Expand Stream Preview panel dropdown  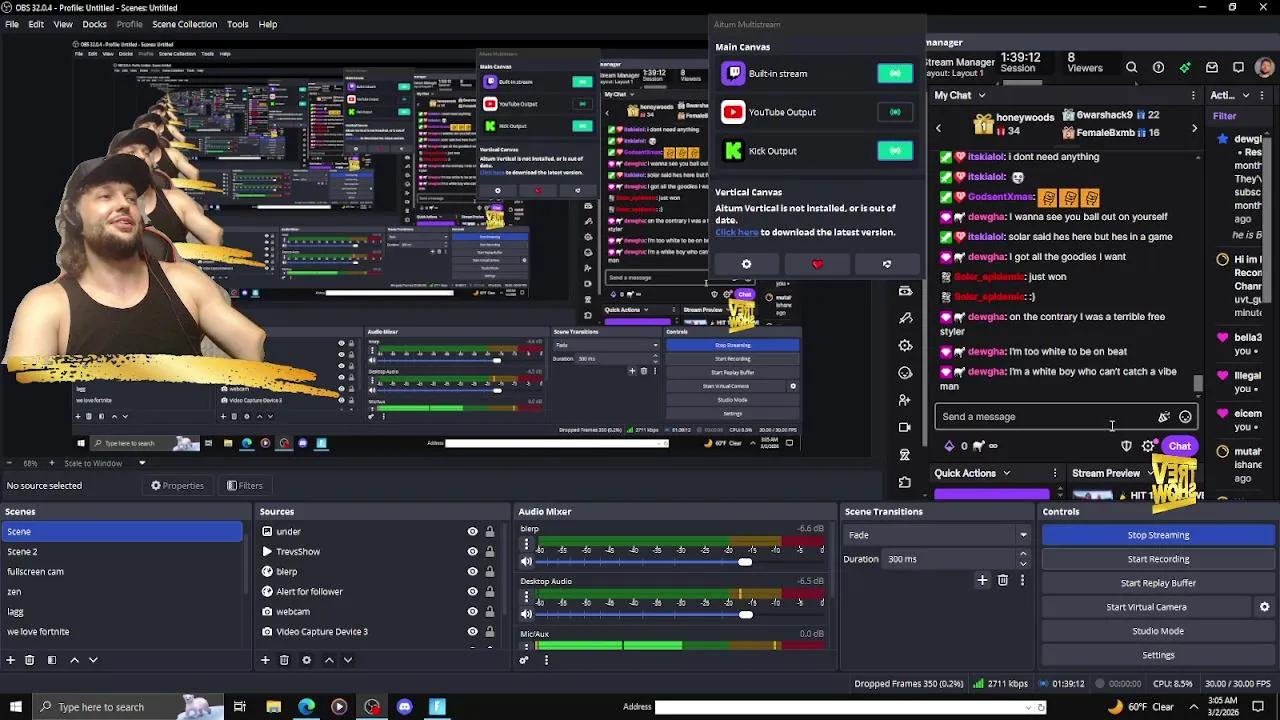pos(1149,474)
